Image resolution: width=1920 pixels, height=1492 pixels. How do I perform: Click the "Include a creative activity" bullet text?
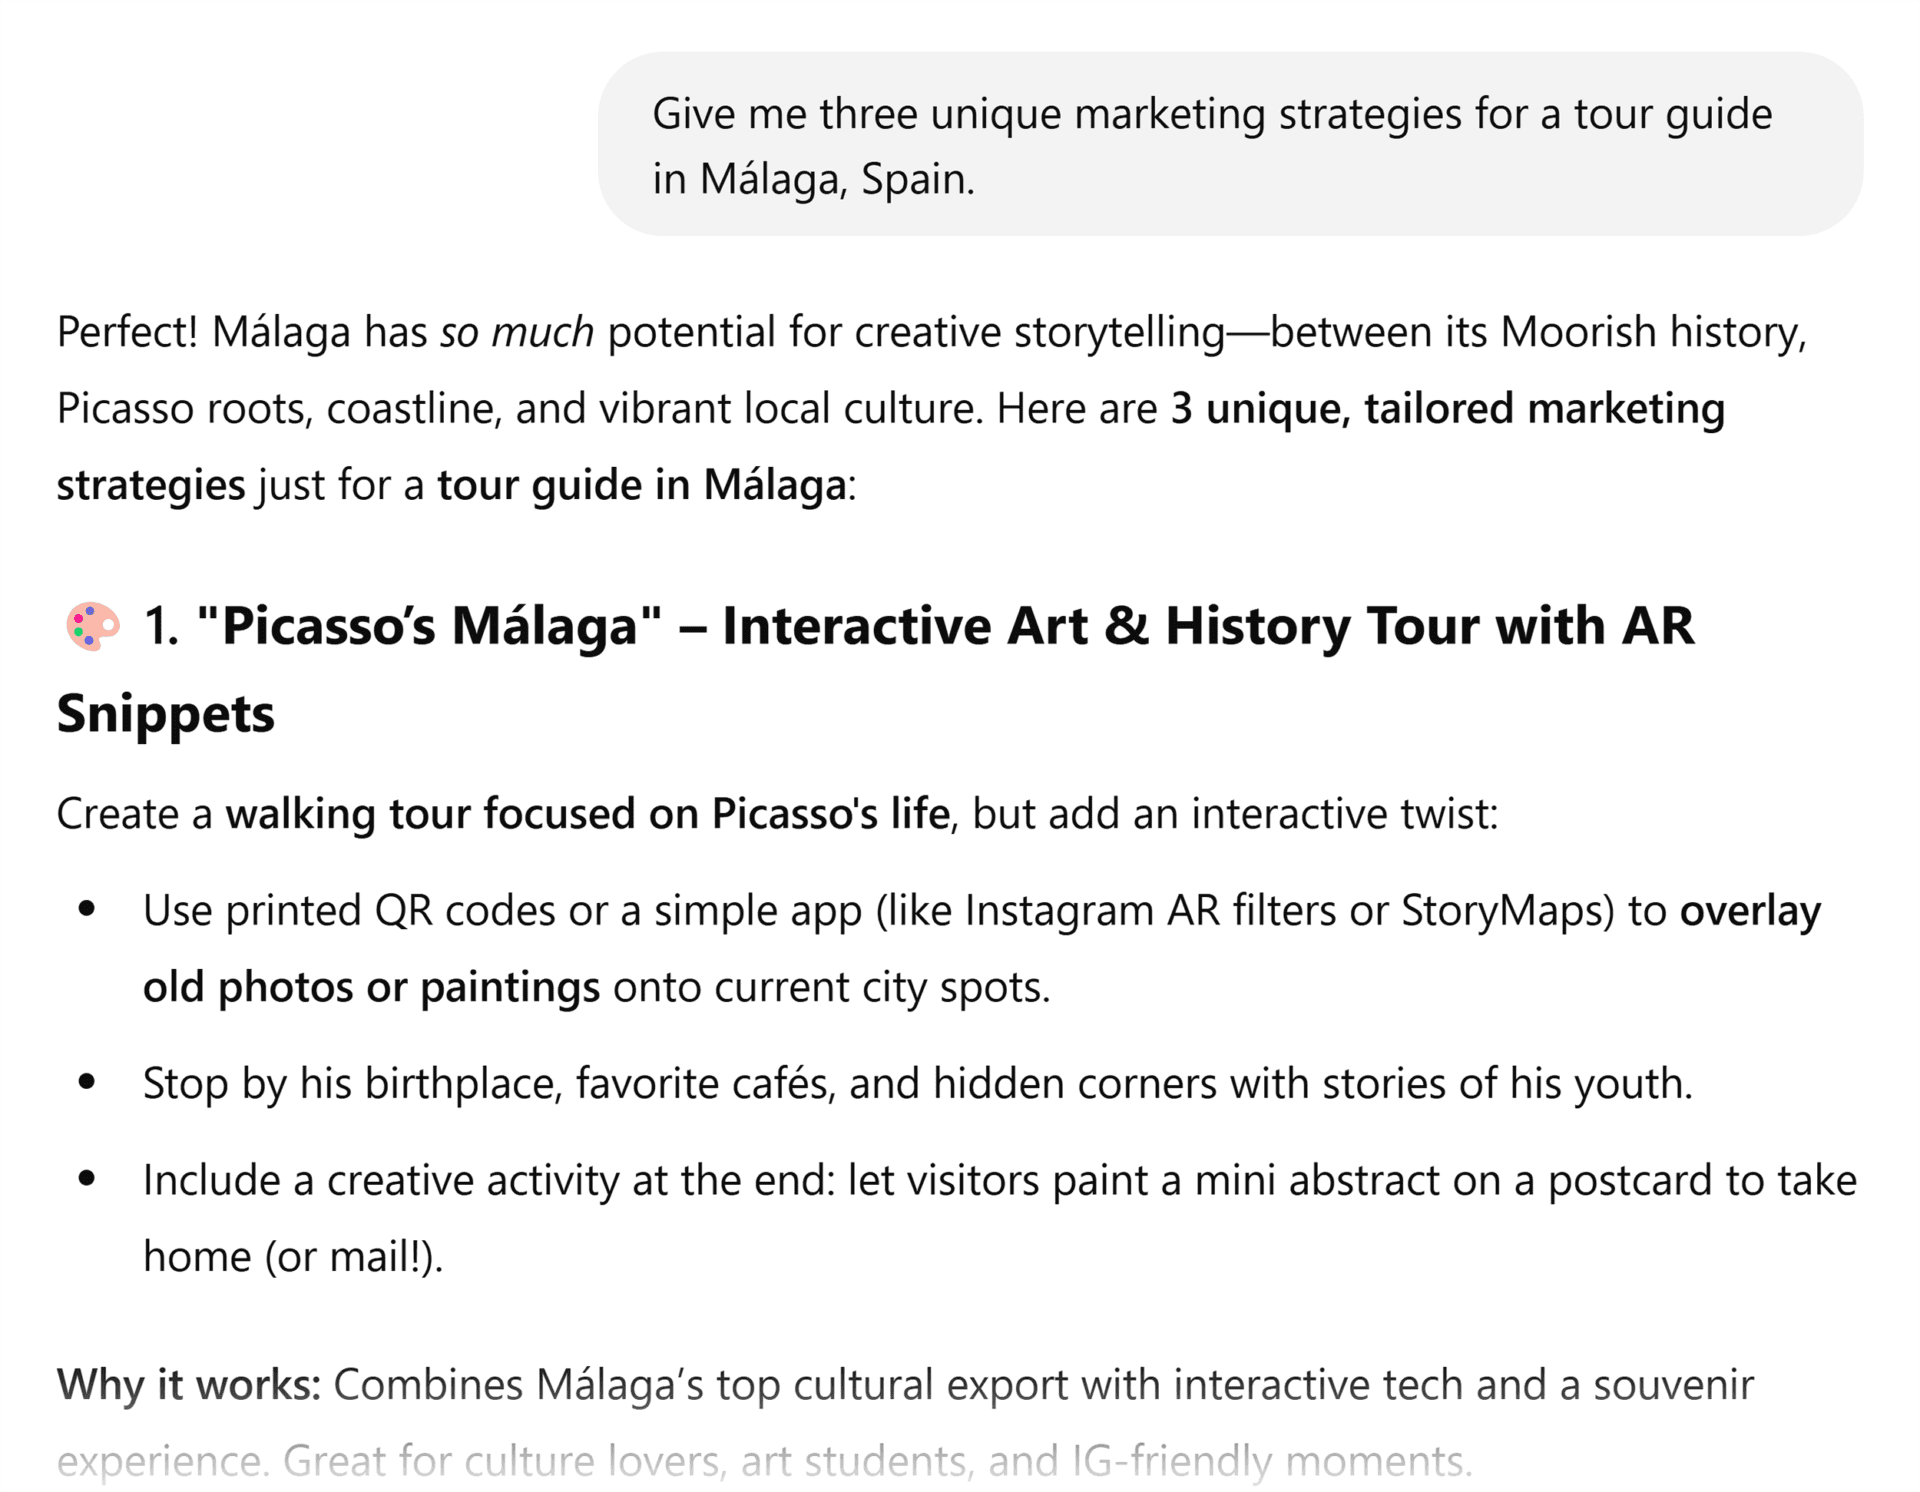click(x=999, y=1181)
